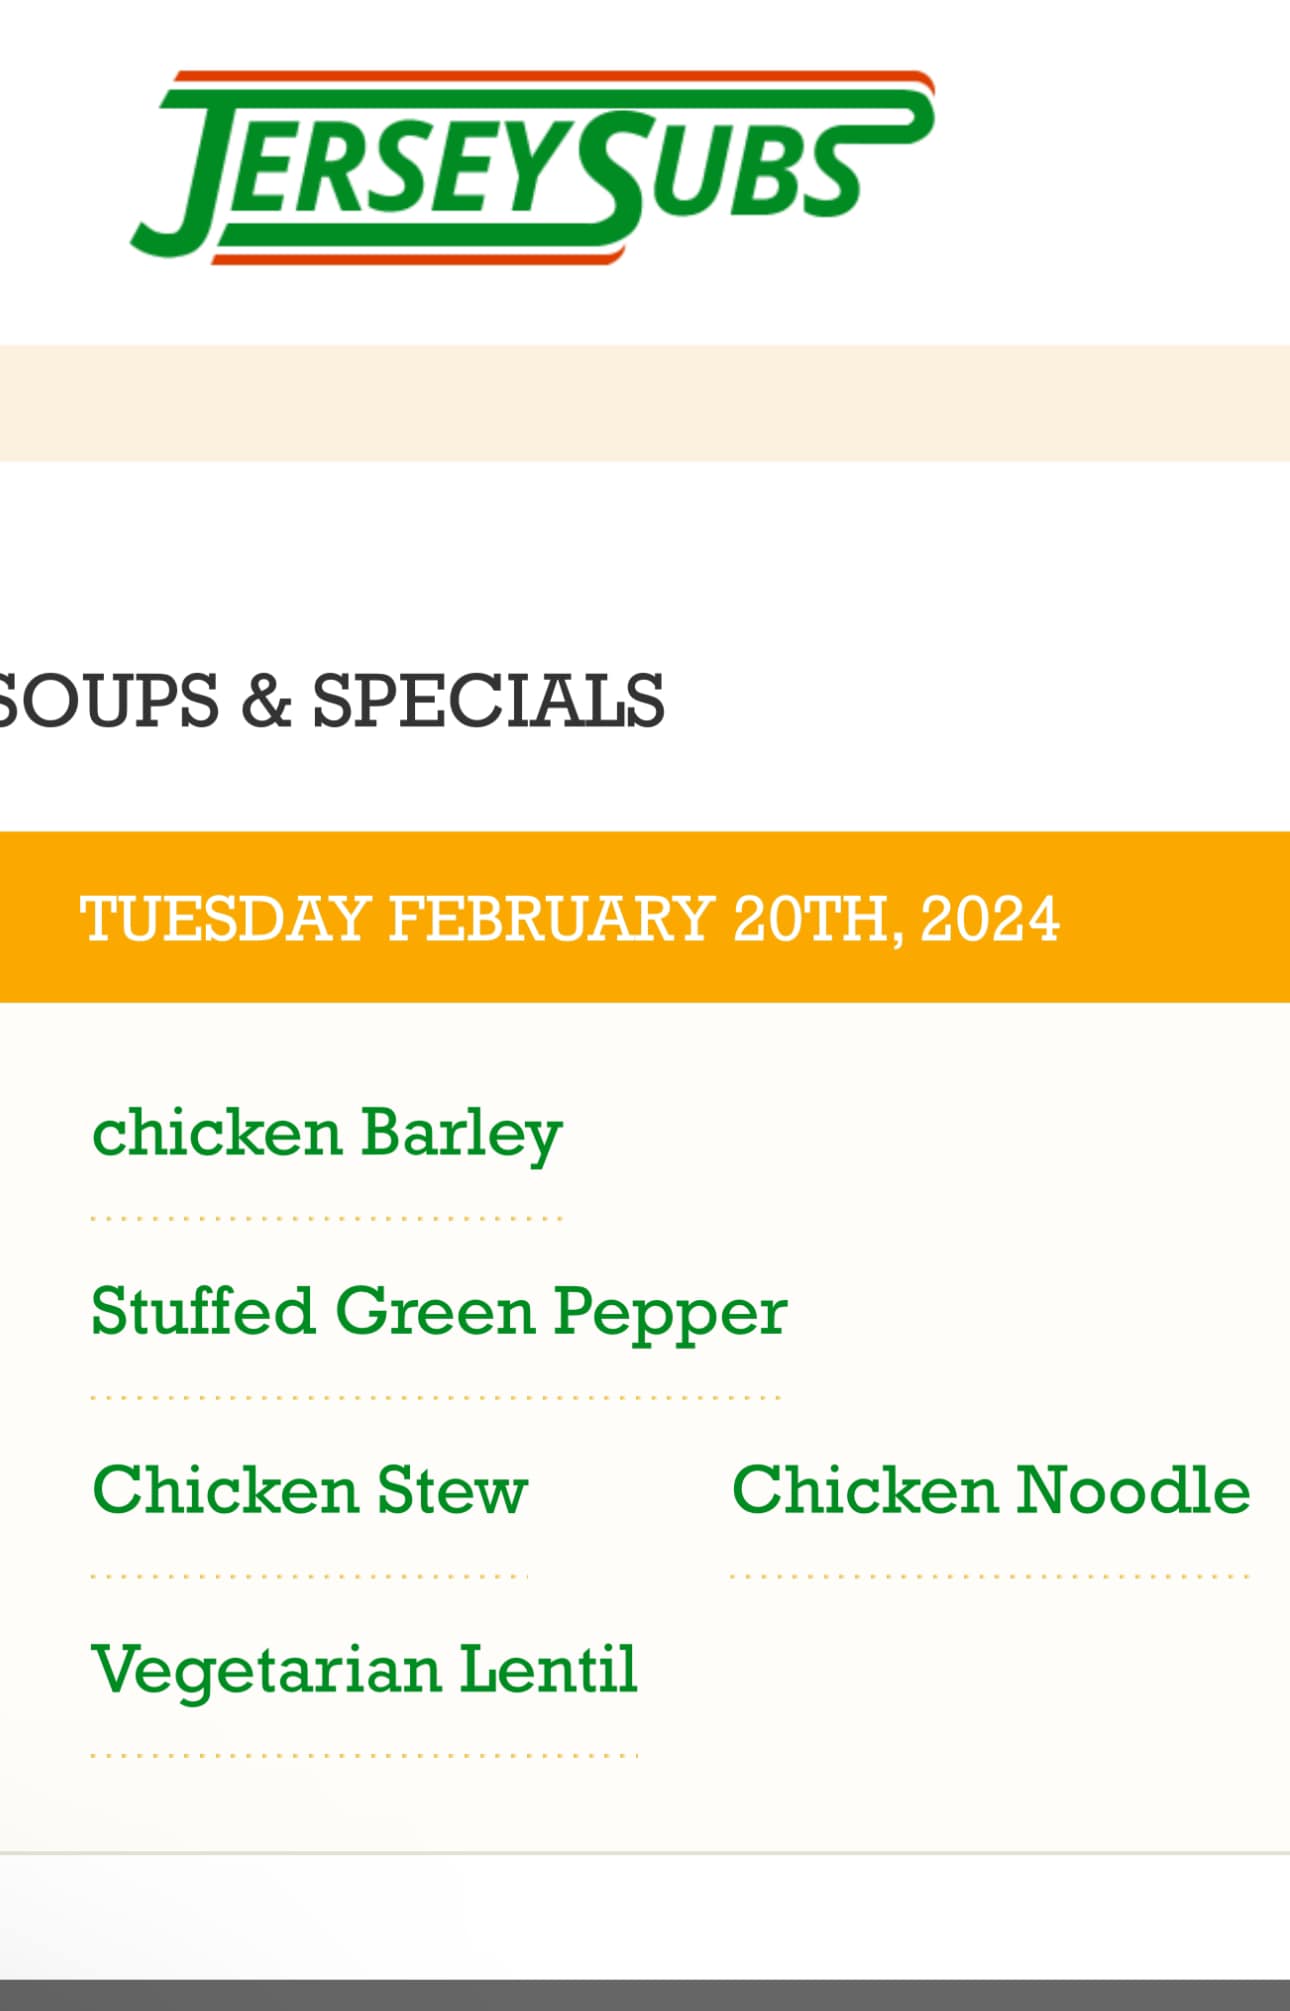The image size is (1290, 2011).
Task: Click the word TUESDAY in date banner
Action: point(225,918)
